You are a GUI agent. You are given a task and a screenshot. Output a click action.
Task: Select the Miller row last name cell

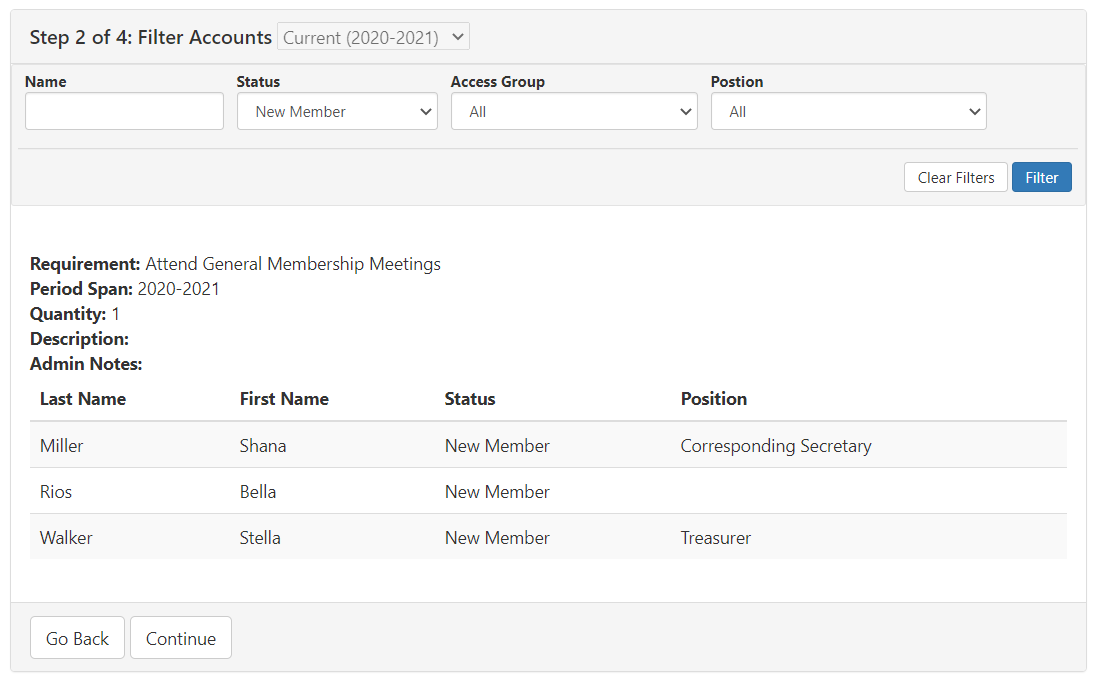point(62,446)
